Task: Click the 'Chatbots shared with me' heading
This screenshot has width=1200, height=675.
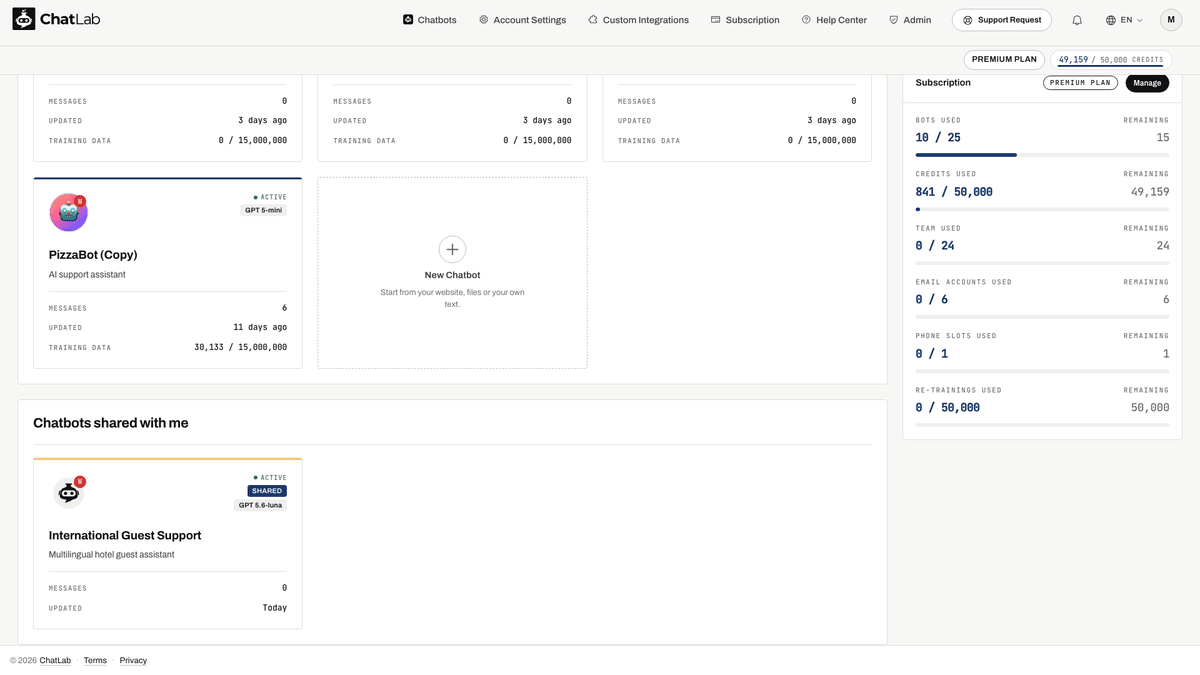Action: point(111,423)
